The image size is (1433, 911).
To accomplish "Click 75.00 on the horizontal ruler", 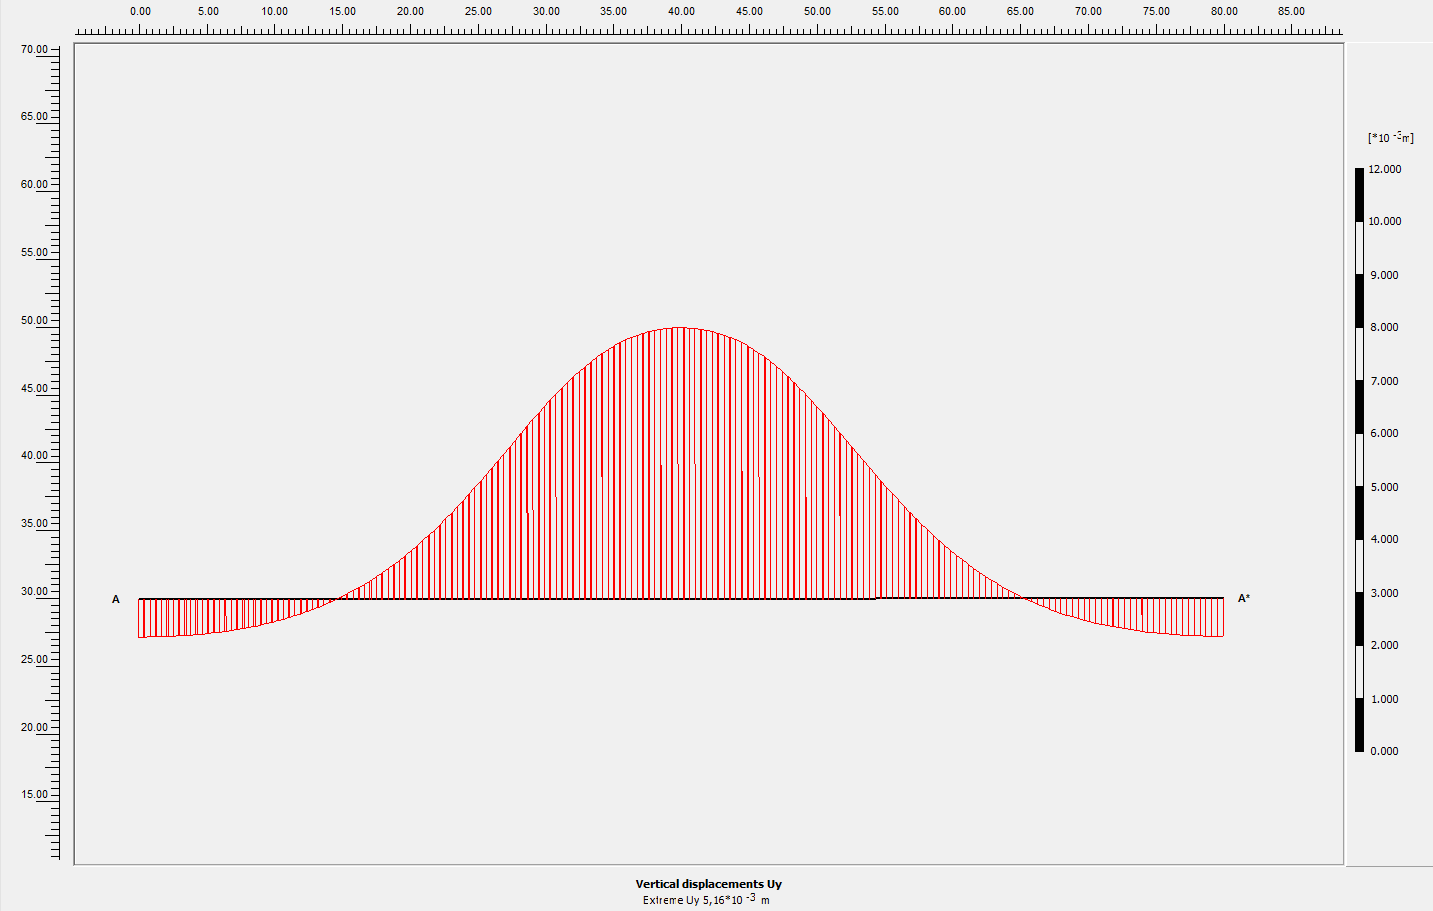I will click(1156, 11).
